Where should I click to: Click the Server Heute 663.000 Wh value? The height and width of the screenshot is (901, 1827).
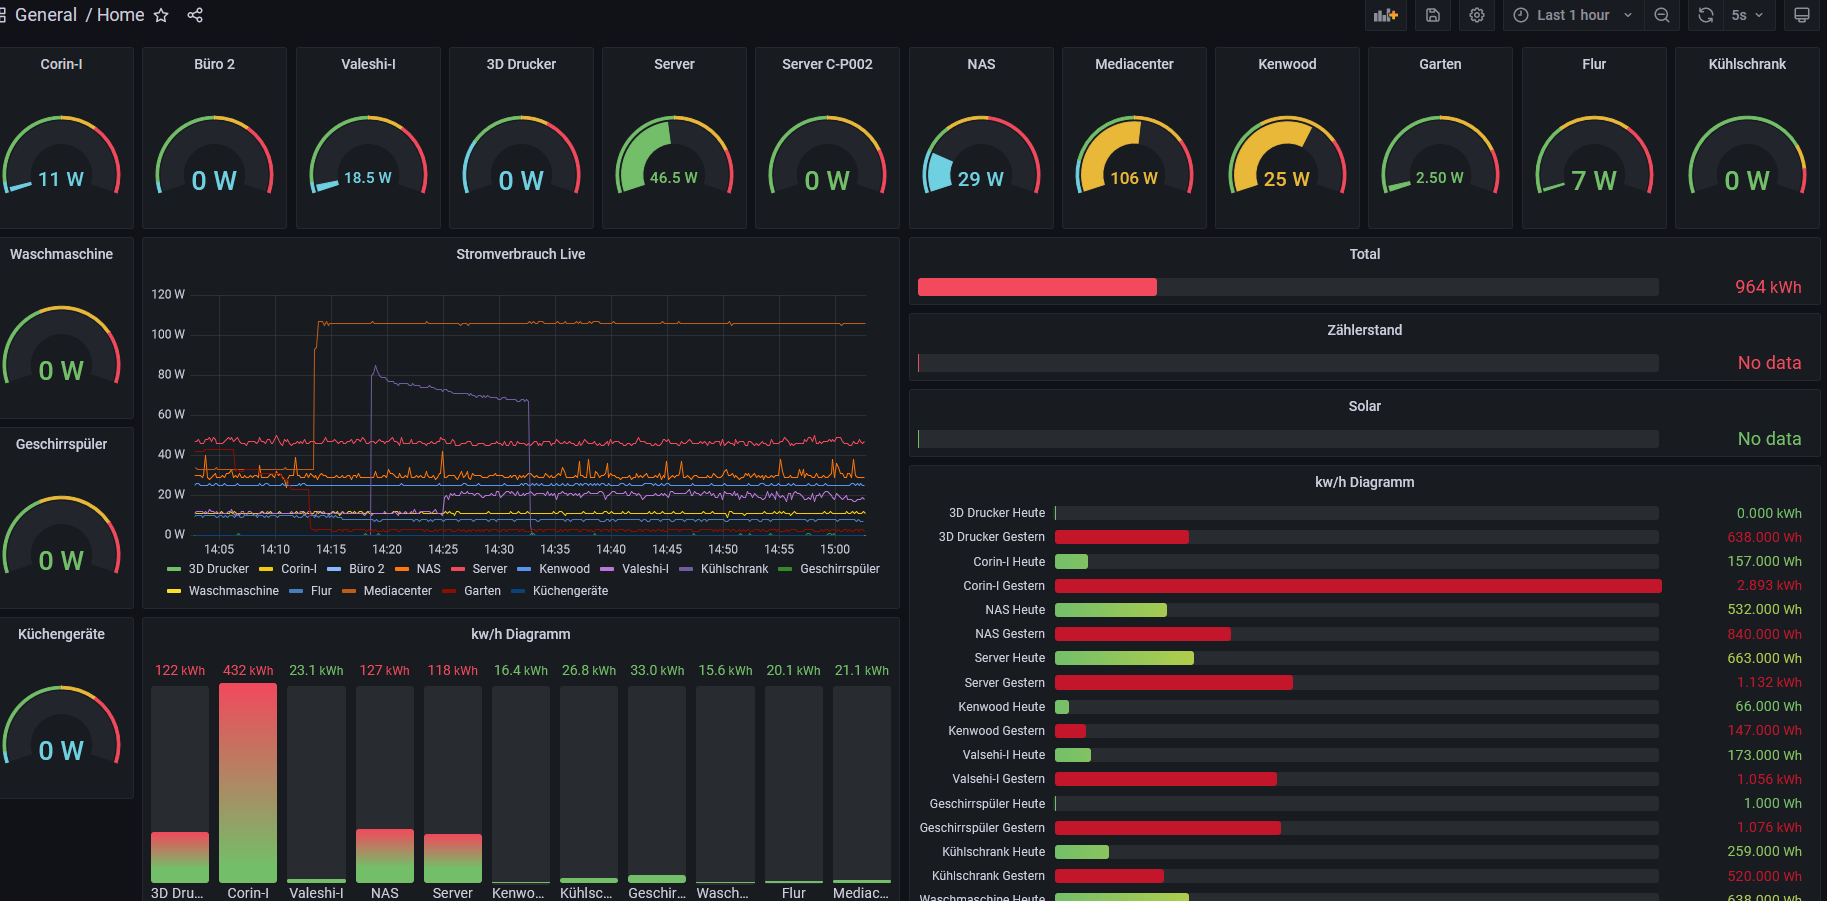[x=1764, y=658]
